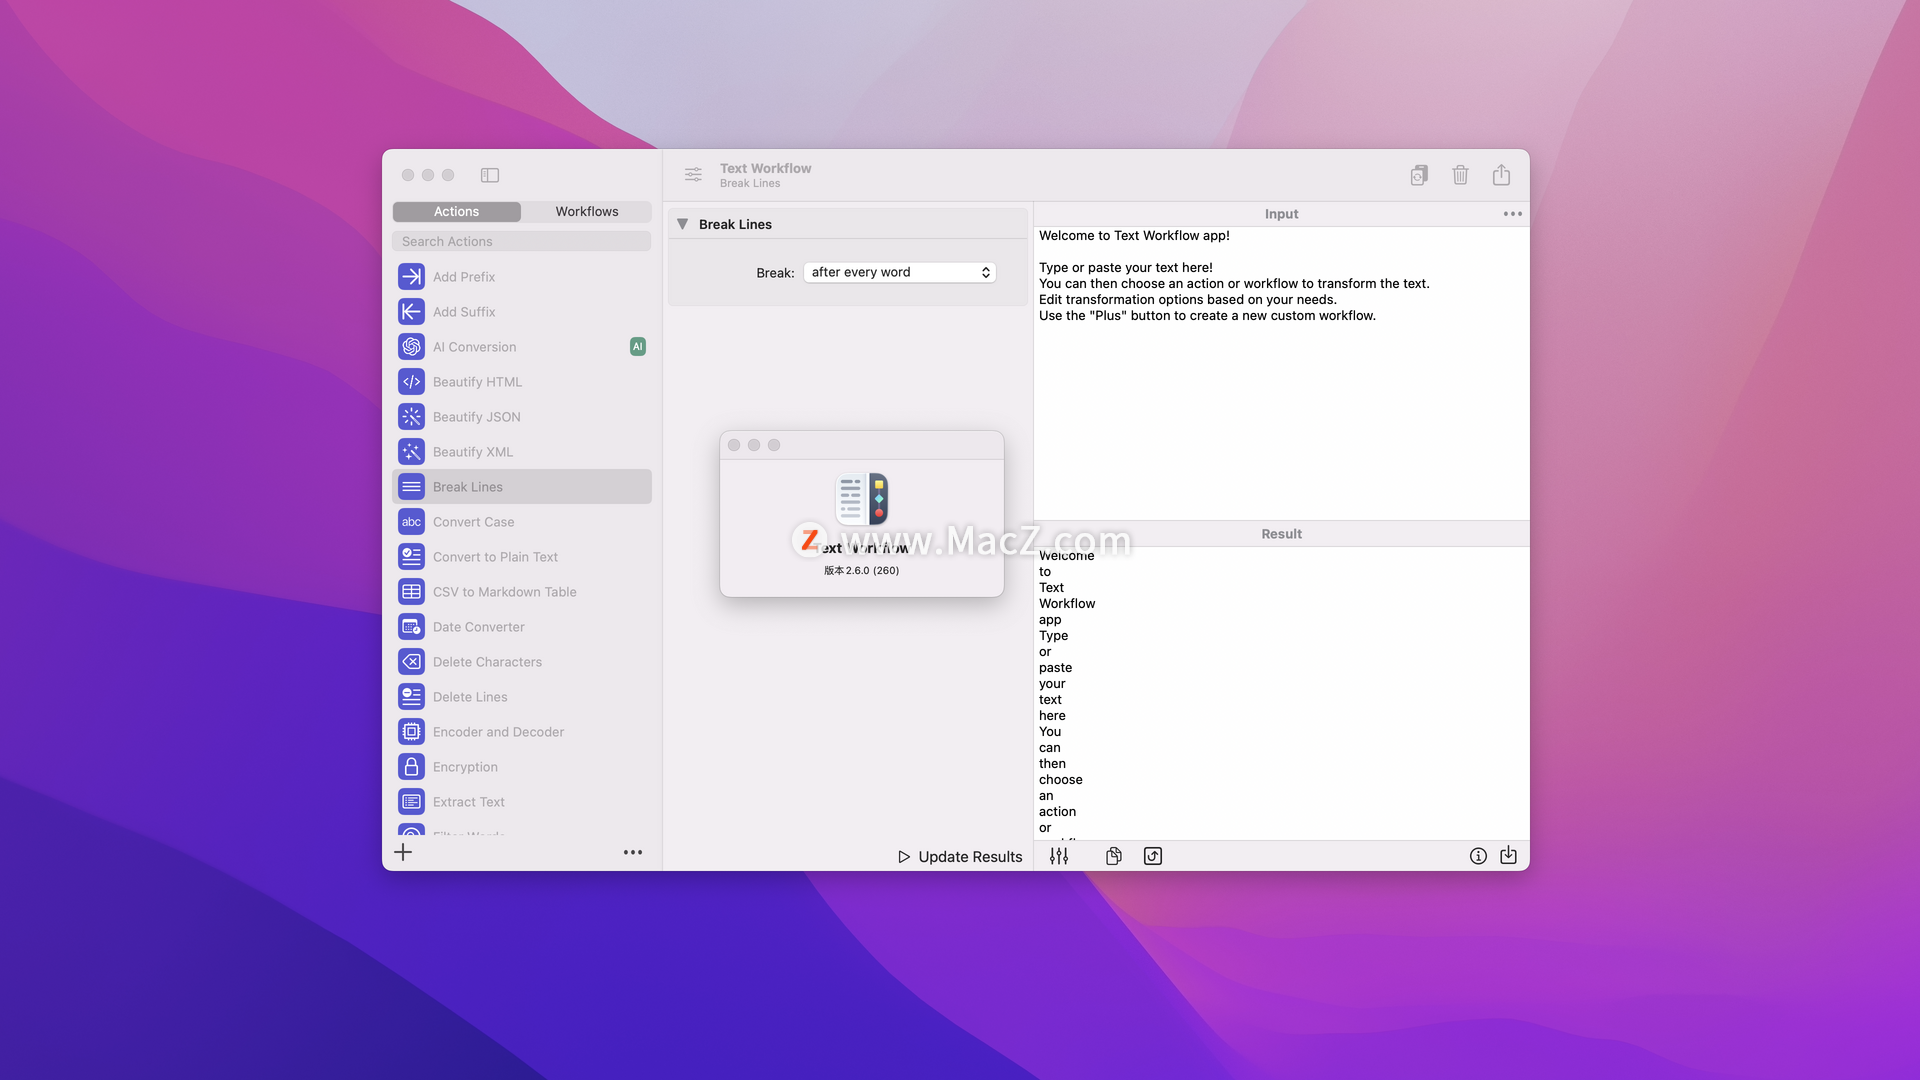The width and height of the screenshot is (1920, 1080).
Task: Select the AI Conversion action
Action: [475, 347]
